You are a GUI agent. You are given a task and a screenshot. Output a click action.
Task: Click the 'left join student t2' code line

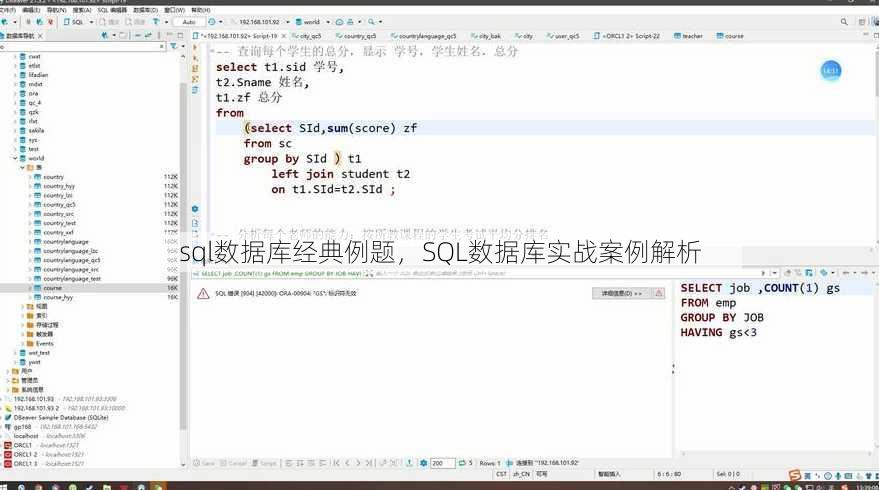(x=340, y=174)
